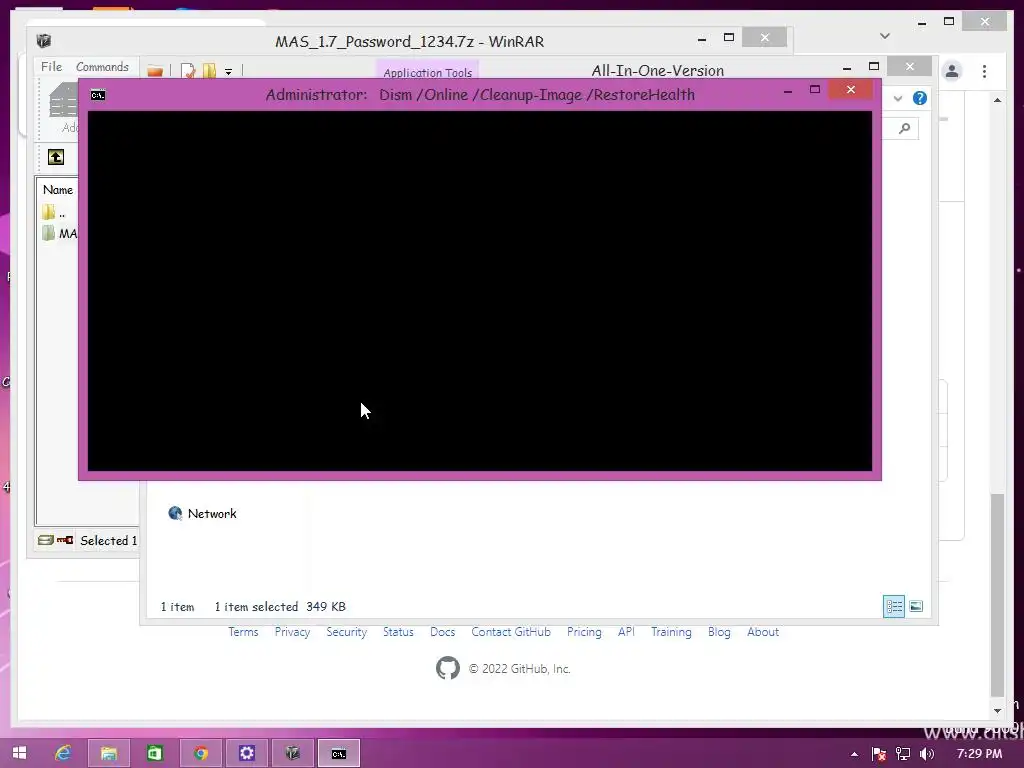Select Network in the Explorer navigation pane
The height and width of the screenshot is (768, 1024).
202,513
